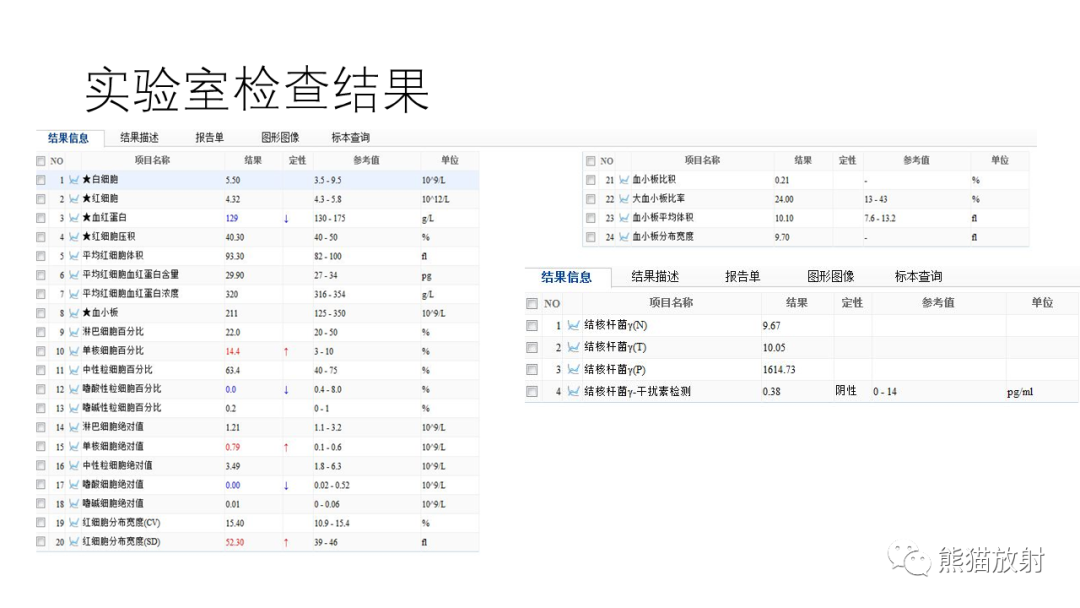Viewport: 1080px width, 608px height.
Task: View chart icon for 嗜酸性粒细胞百分比
Action: pyautogui.click(x=74, y=389)
